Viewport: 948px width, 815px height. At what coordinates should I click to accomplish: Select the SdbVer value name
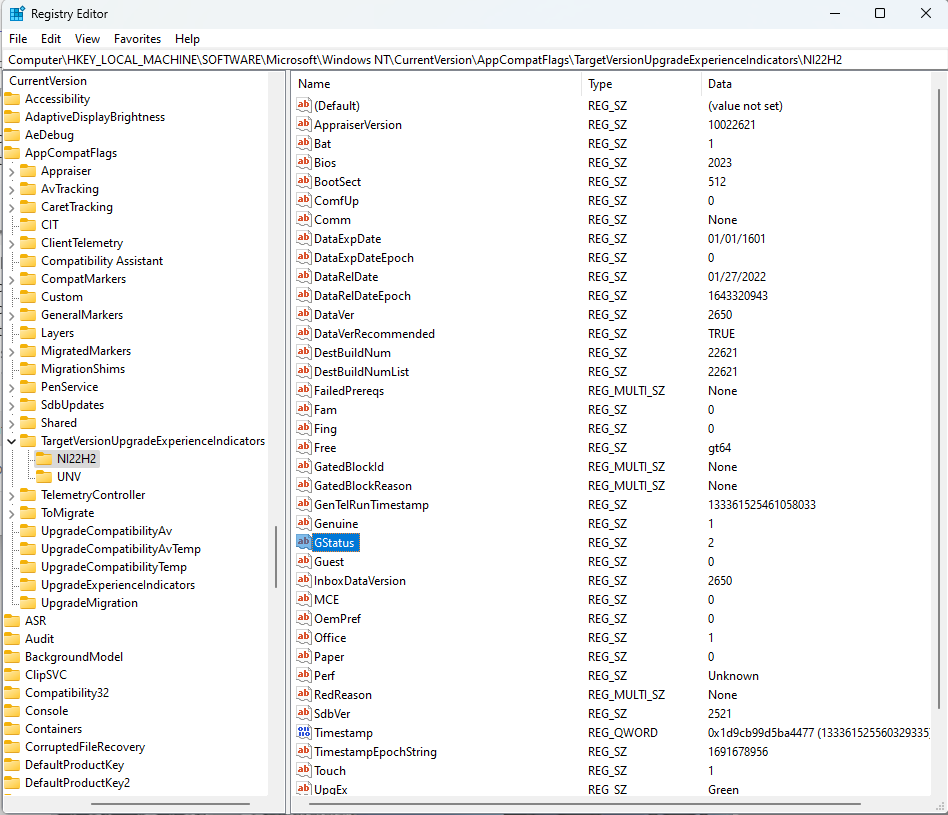tap(332, 713)
